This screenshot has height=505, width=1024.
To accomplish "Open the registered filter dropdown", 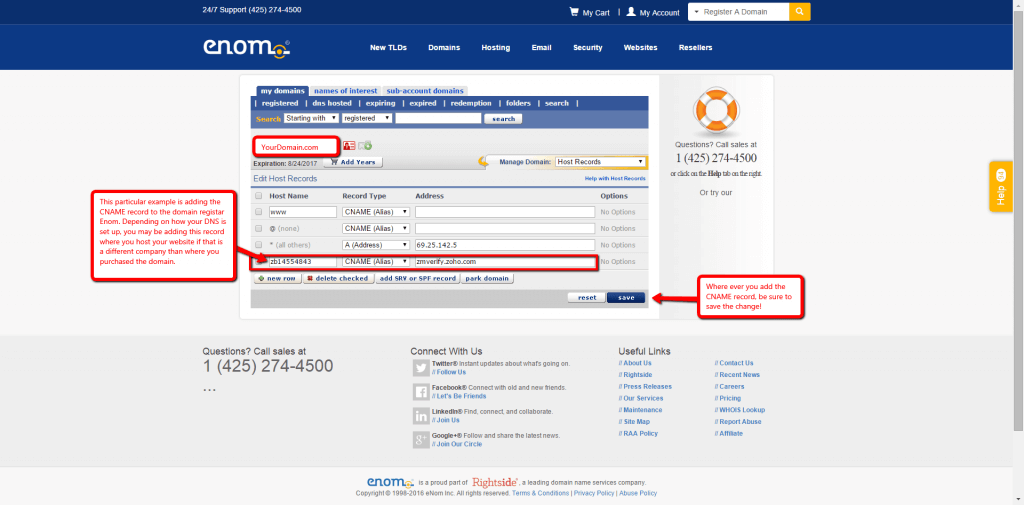I will (366, 118).
